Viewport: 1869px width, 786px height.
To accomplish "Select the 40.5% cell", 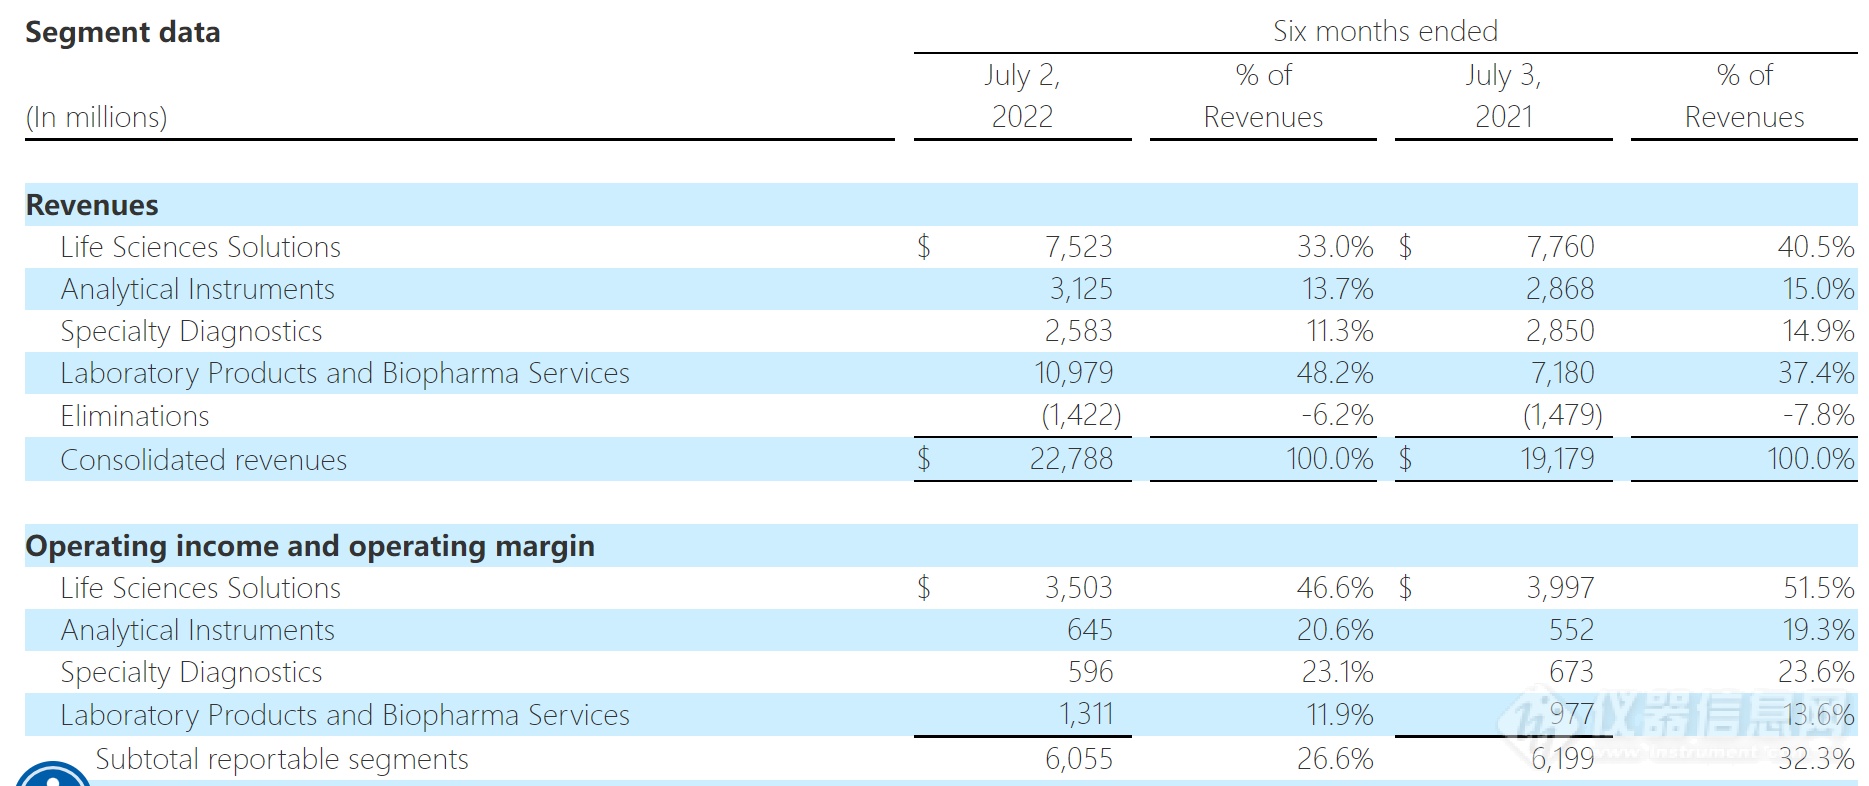I will pyautogui.click(x=1816, y=247).
